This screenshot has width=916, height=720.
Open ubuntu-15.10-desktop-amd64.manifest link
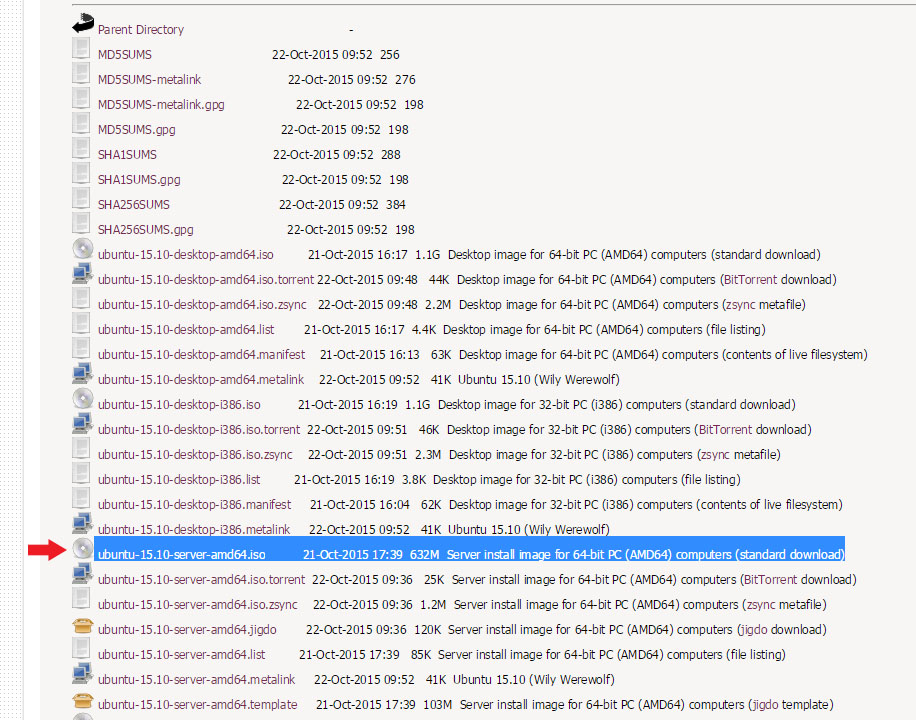(x=202, y=355)
